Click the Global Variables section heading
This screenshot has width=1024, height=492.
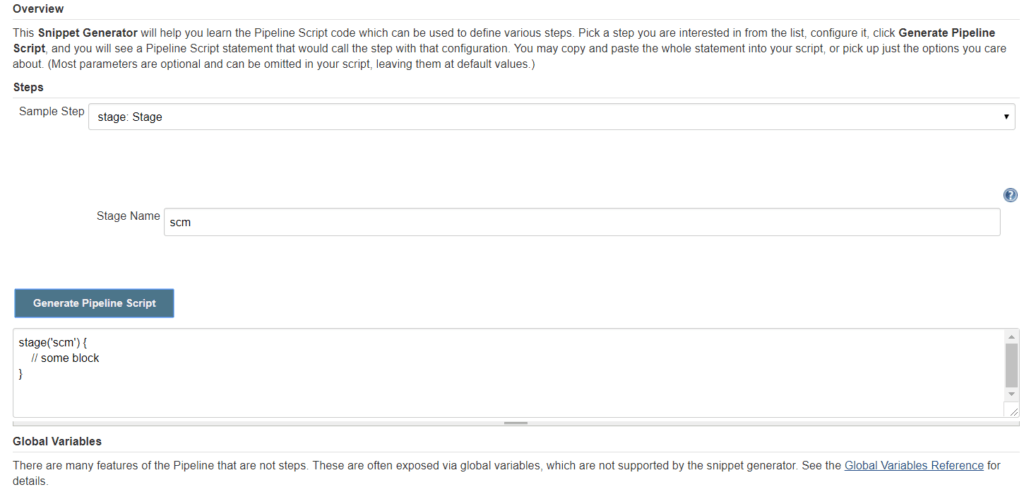57,441
